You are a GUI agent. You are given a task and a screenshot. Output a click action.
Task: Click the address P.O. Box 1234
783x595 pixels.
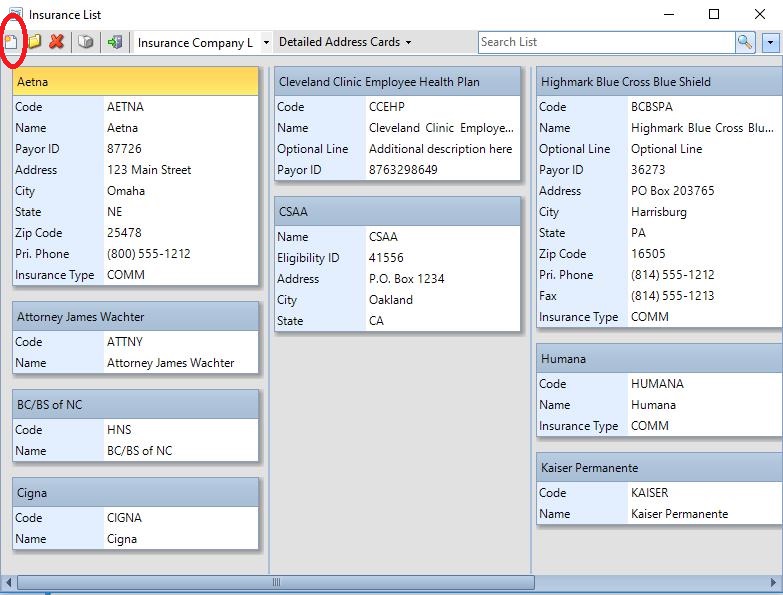coord(406,279)
